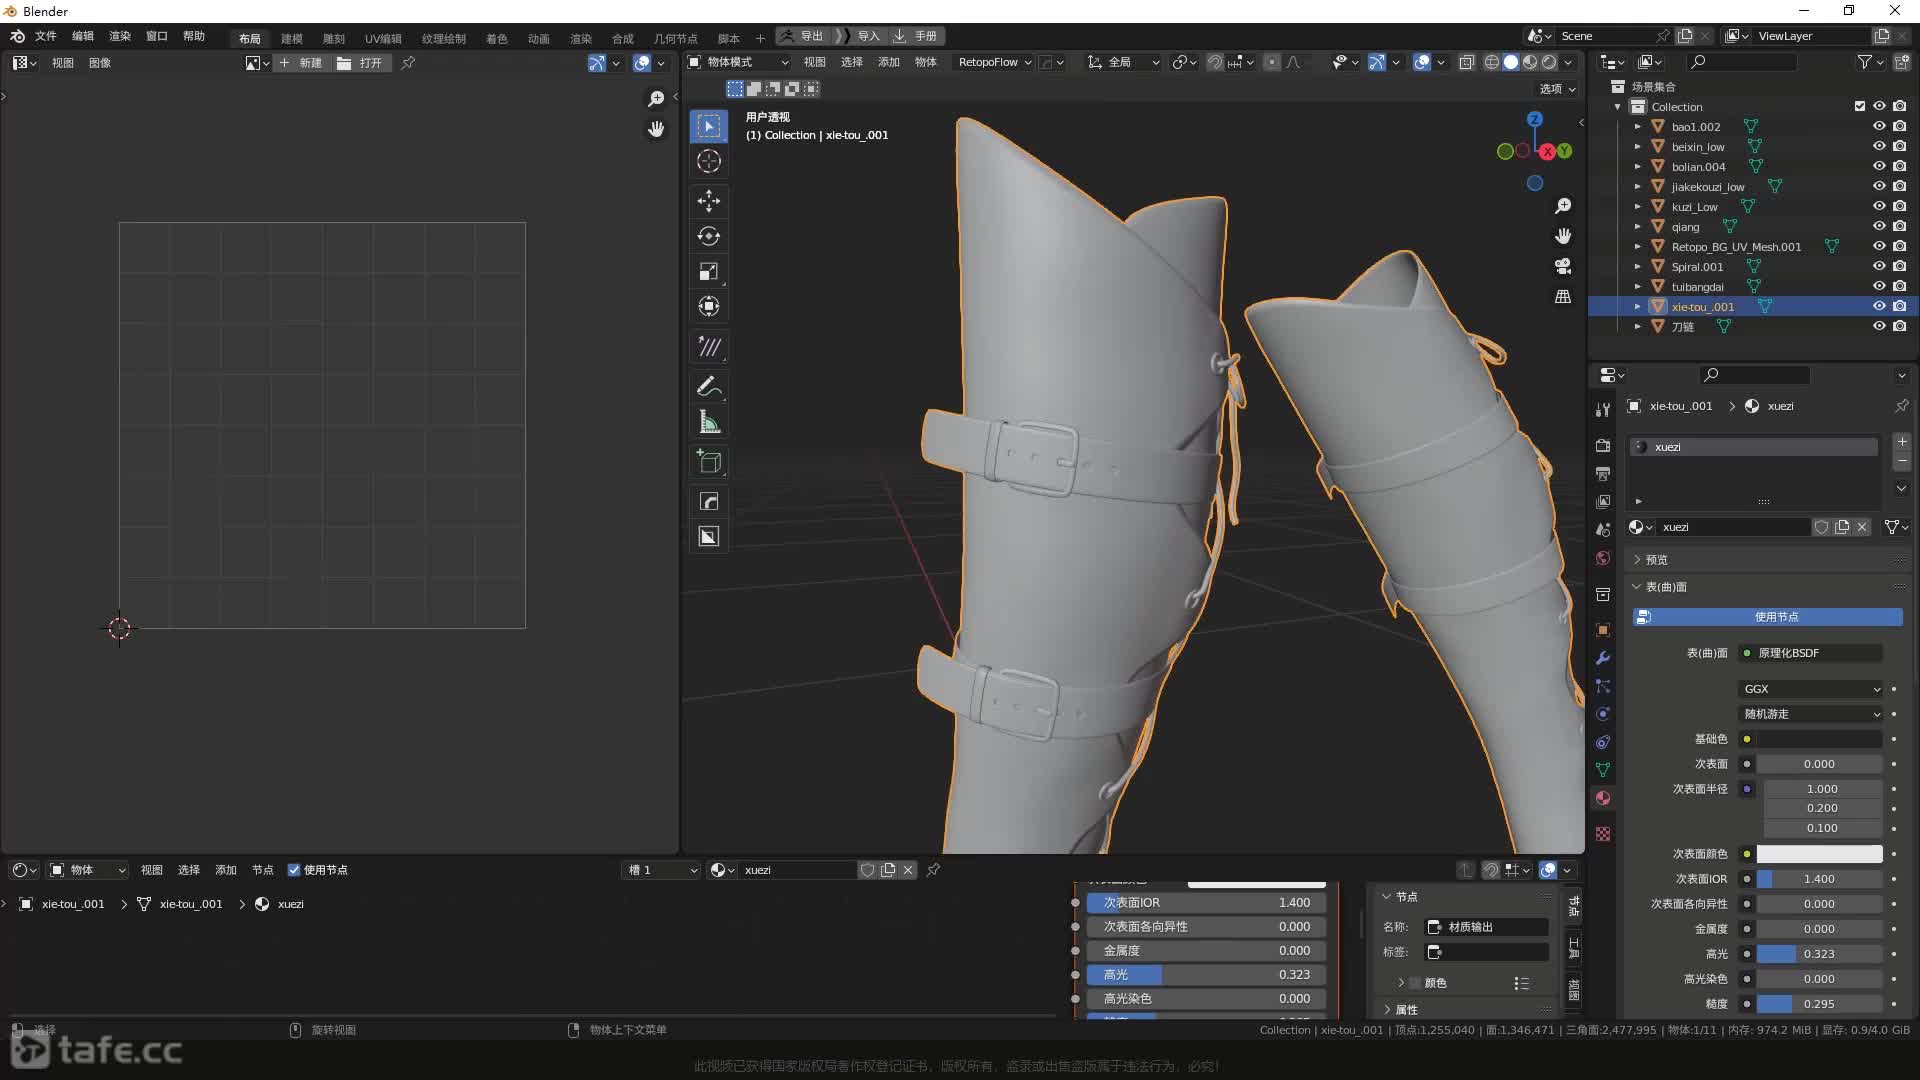Expand bolian.004 in outliner
1920x1080 pixels.
point(1637,167)
